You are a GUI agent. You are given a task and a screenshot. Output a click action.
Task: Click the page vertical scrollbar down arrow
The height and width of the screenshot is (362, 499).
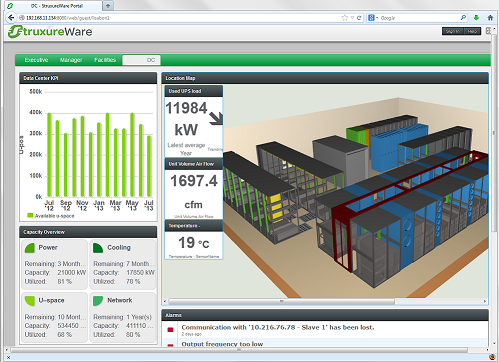pyautogui.click(x=494, y=343)
